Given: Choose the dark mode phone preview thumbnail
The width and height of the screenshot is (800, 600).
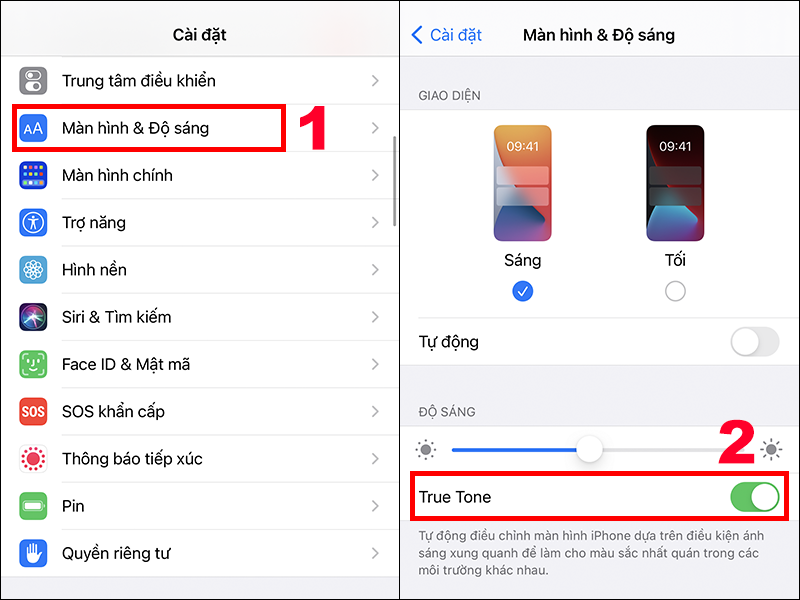Looking at the screenshot, I should click(x=675, y=183).
